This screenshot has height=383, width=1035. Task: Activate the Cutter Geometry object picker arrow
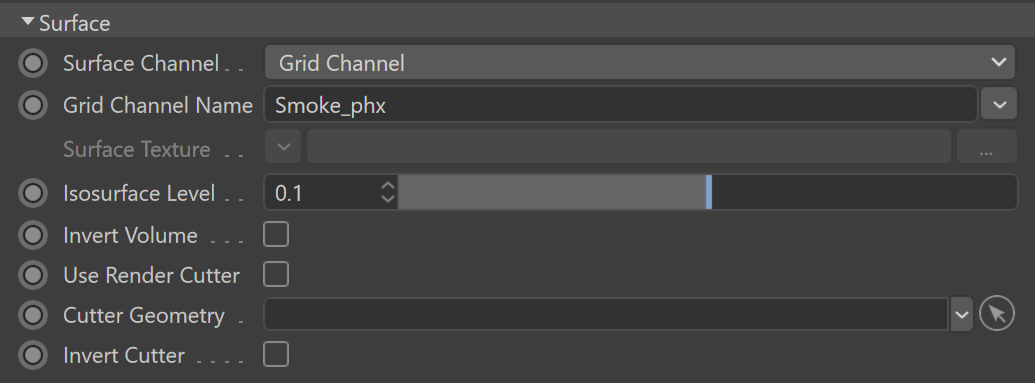click(x=997, y=314)
